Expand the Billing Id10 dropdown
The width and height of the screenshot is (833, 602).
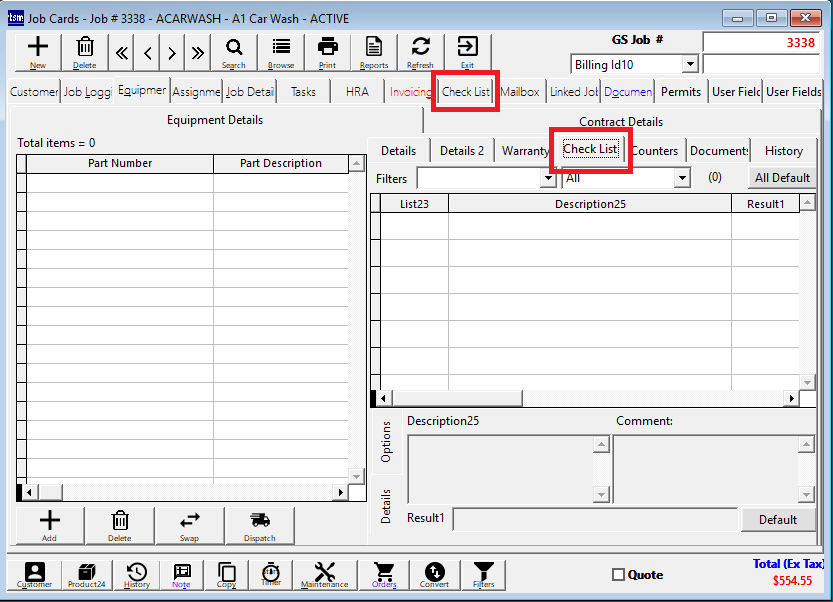(690, 65)
